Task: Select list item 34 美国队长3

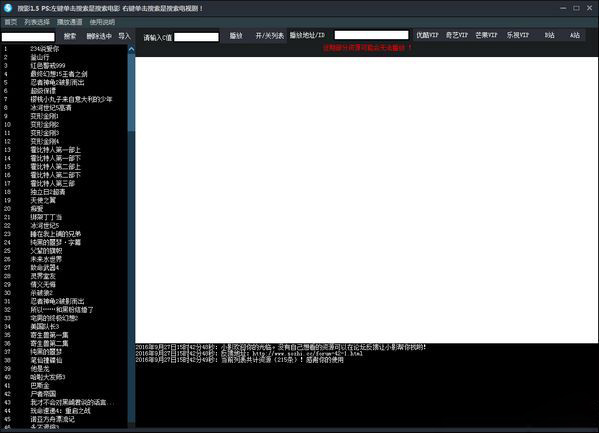Action: coord(44,326)
